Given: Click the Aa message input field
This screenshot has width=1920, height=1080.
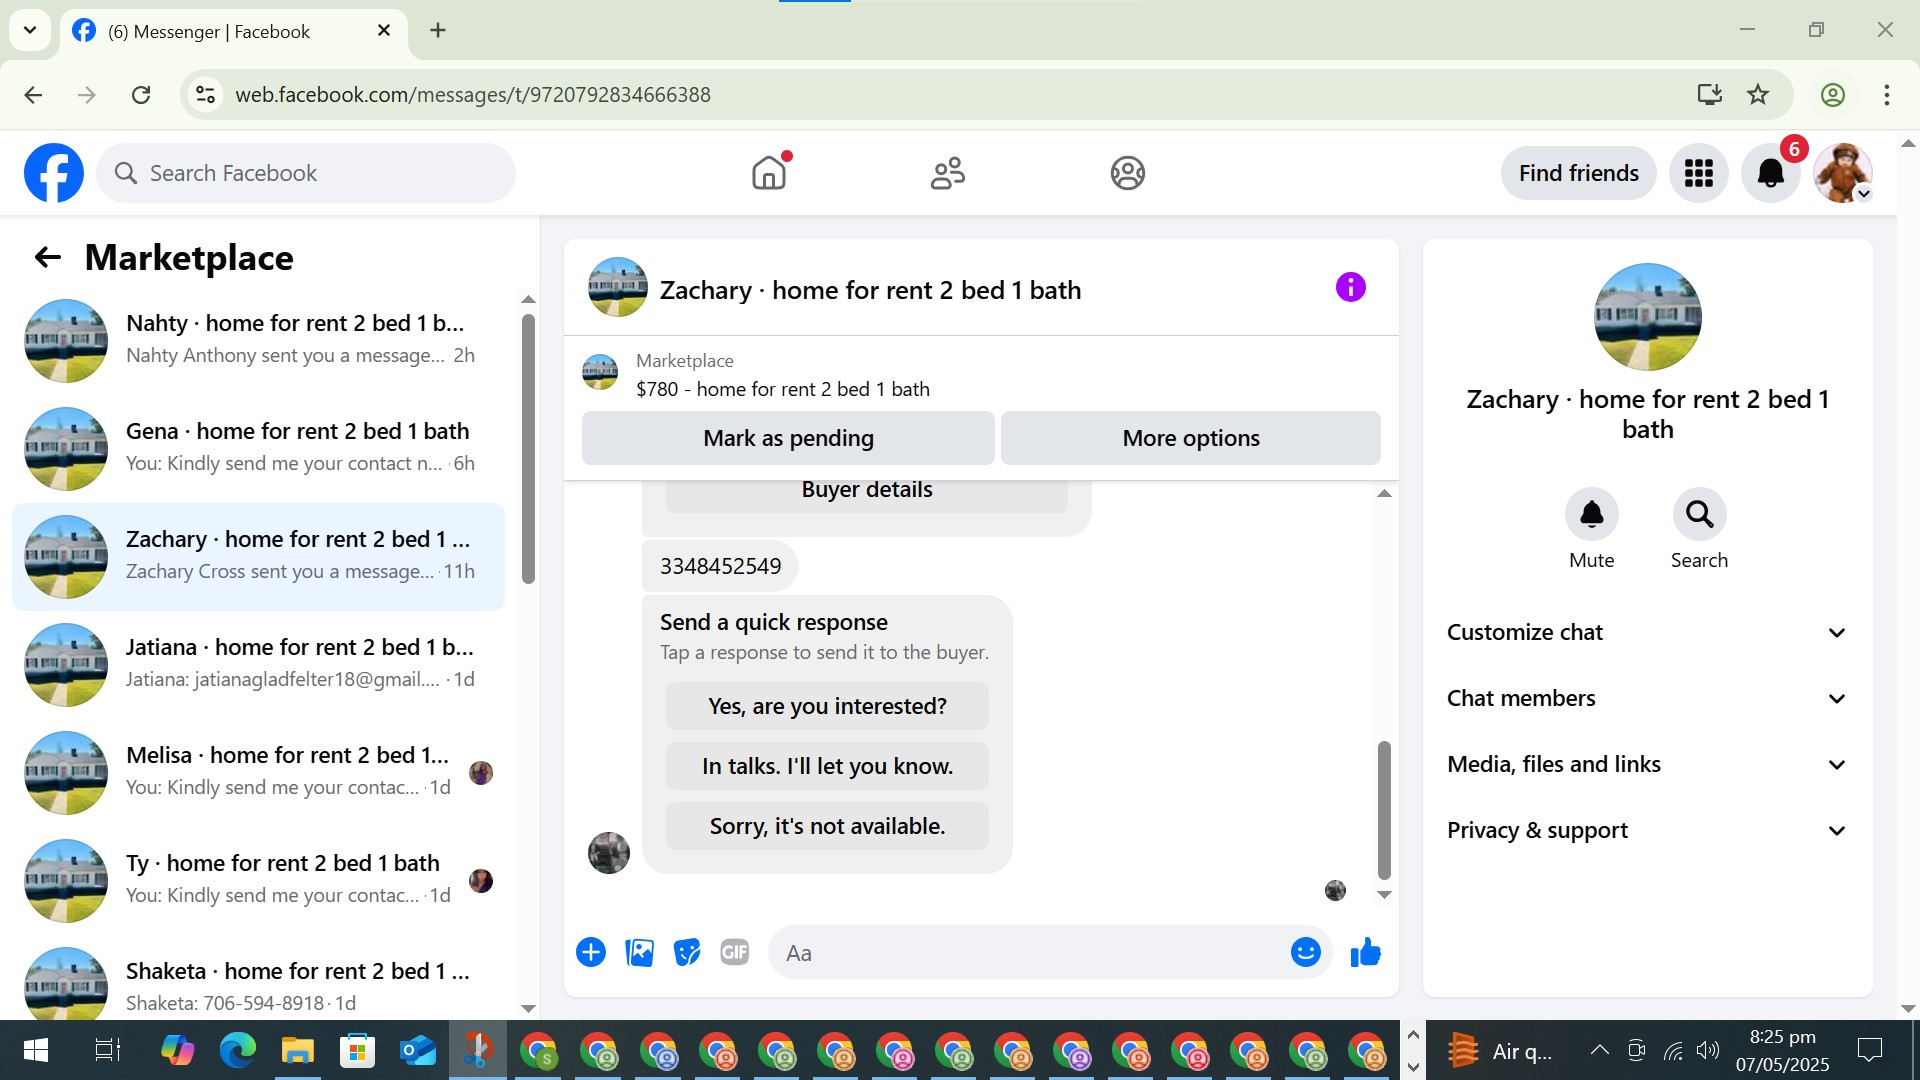Looking at the screenshot, I should pyautogui.click(x=1030, y=953).
